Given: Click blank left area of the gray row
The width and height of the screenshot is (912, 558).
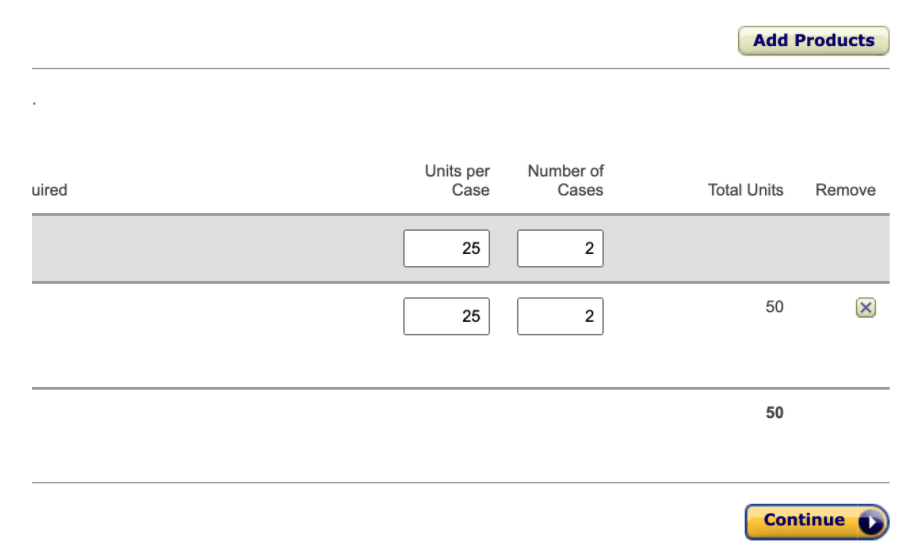Looking at the screenshot, I should pos(215,248).
